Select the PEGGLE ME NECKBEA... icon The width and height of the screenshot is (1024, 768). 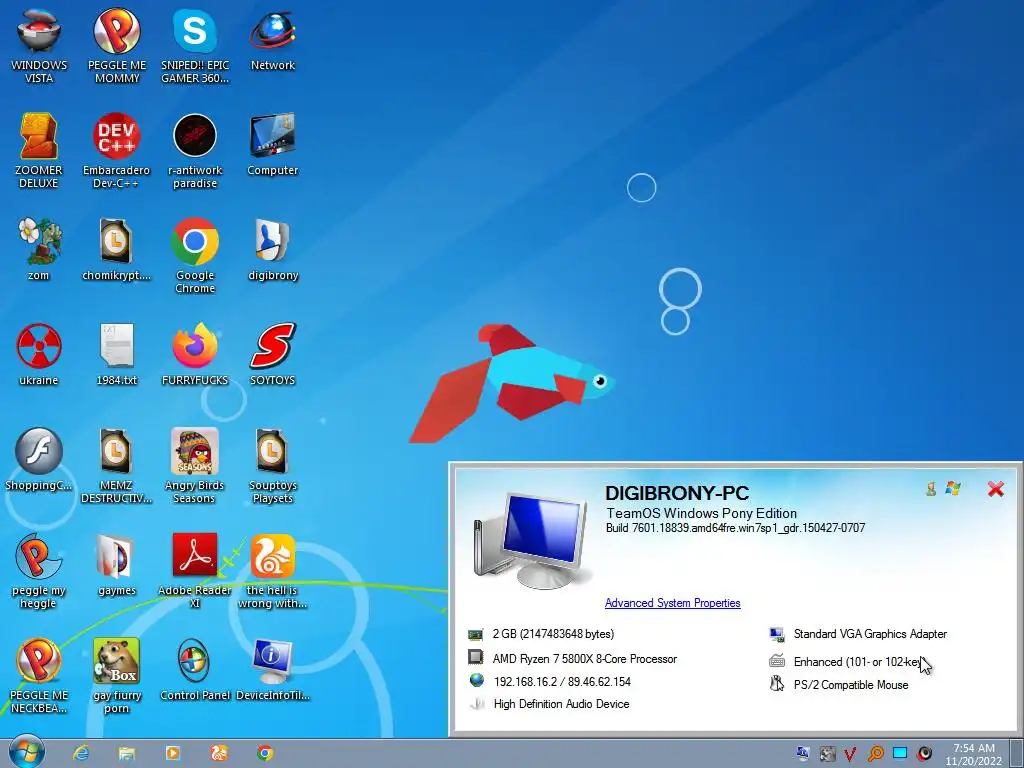pyautogui.click(x=39, y=676)
